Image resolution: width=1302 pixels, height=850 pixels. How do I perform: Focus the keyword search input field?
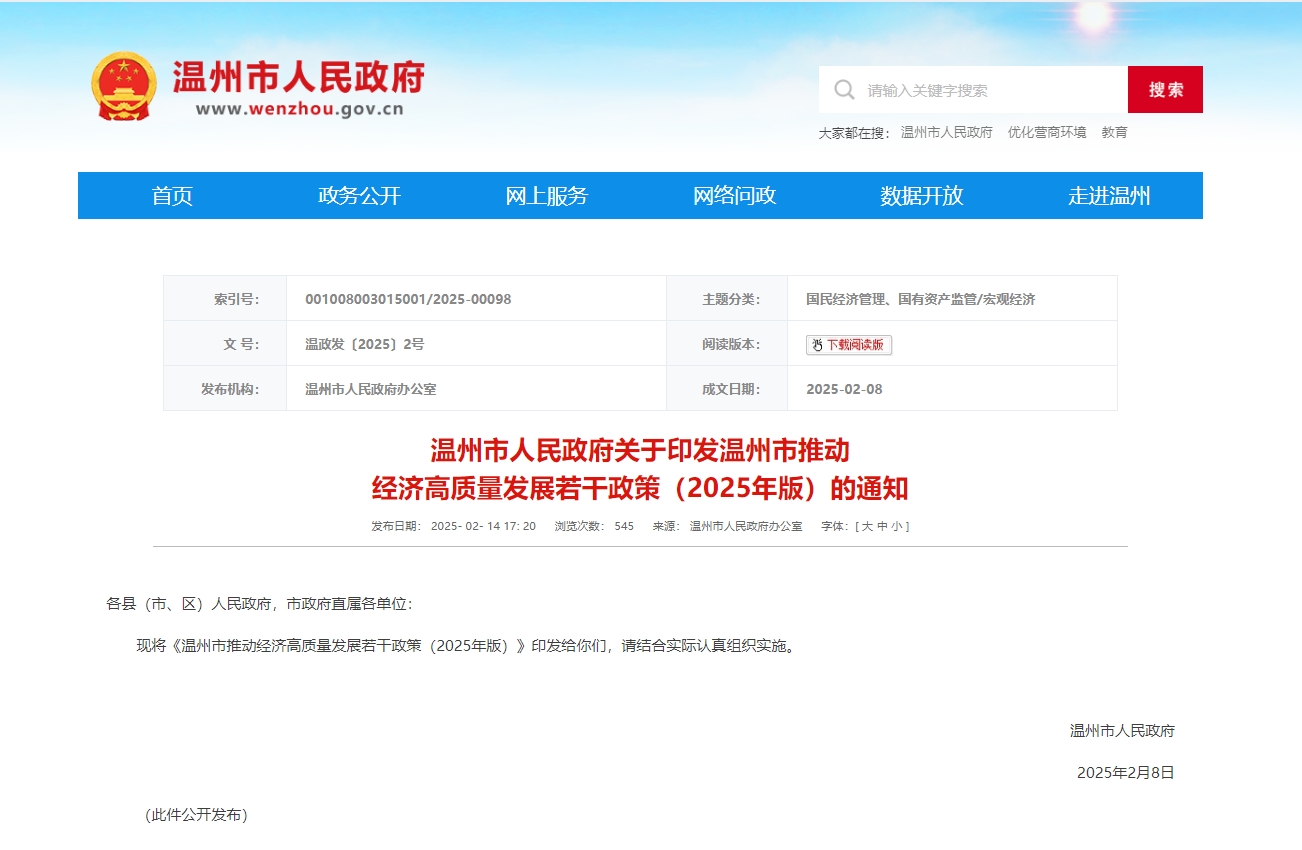tap(990, 90)
